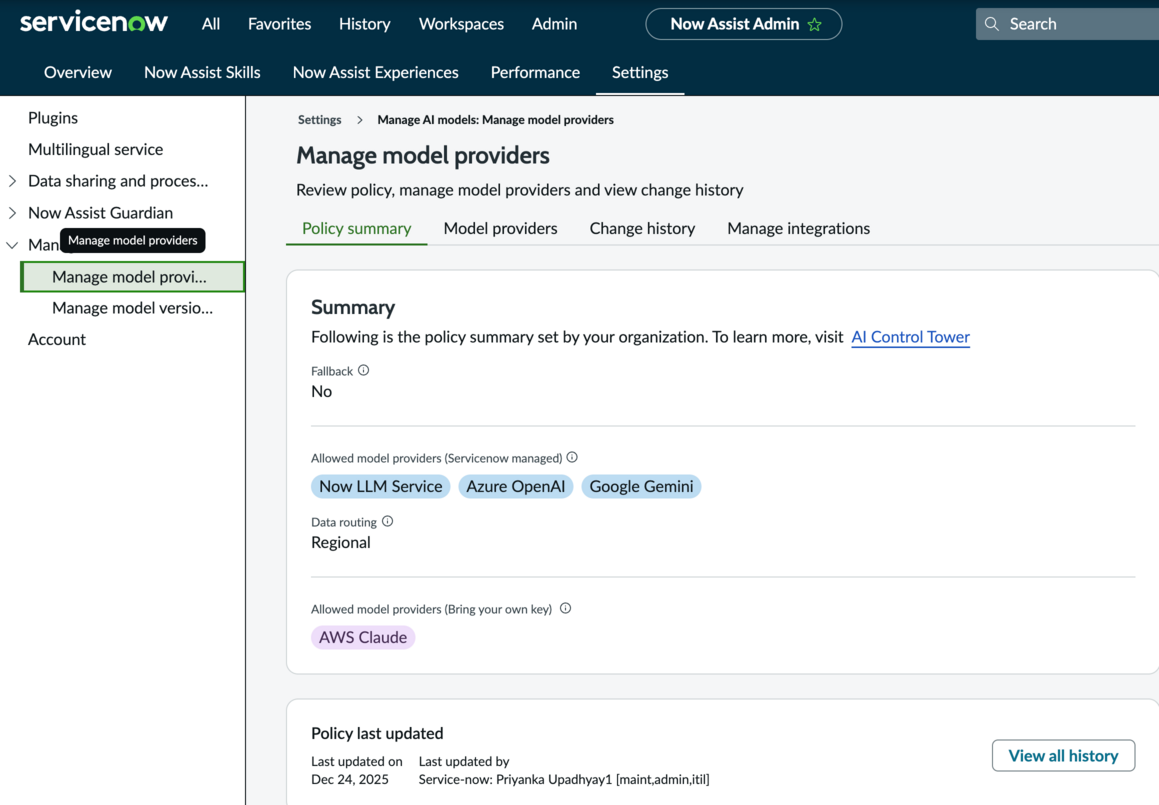Go to Now Assist Experiences tab
Image resolution: width=1159 pixels, height=805 pixels.
click(375, 72)
